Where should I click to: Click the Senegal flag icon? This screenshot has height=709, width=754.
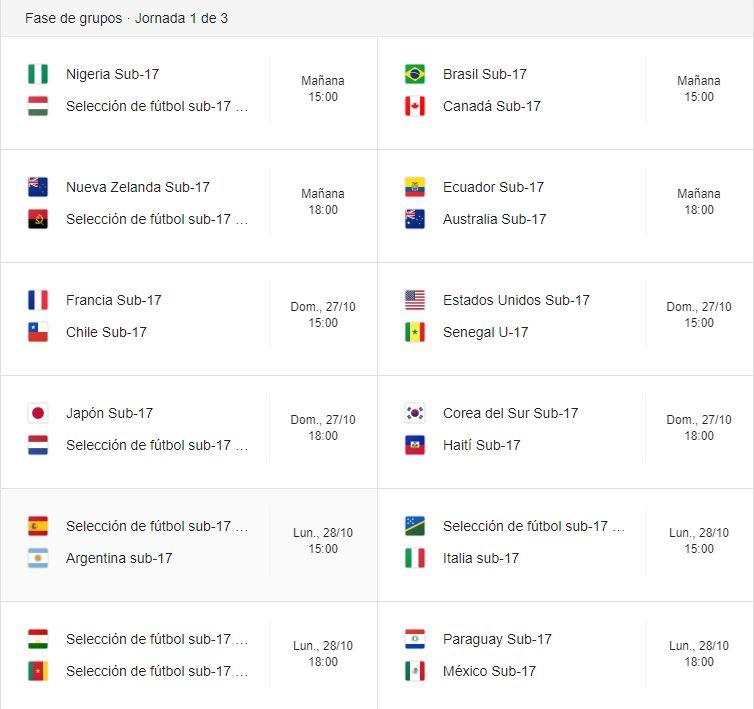point(415,332)
